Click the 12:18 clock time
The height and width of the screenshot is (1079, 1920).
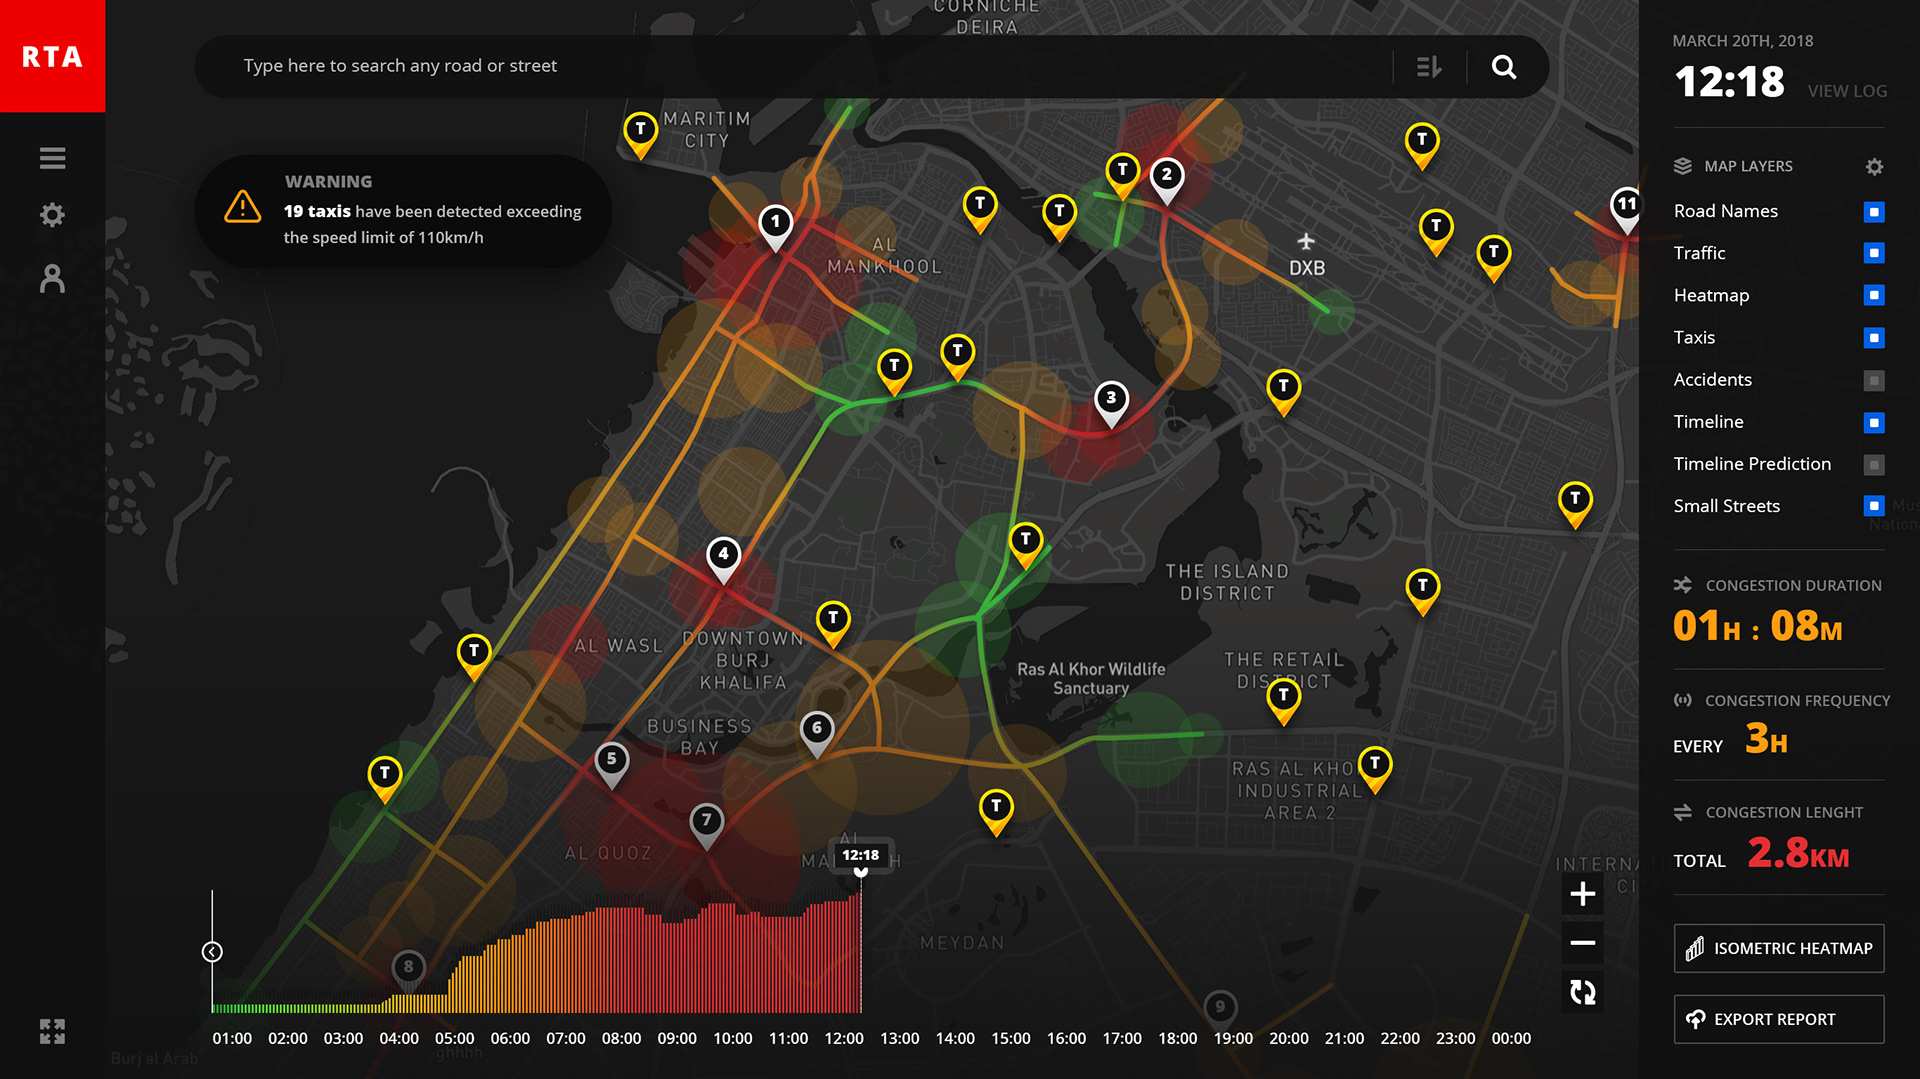pyautogui.click(x=1729, y=82)
